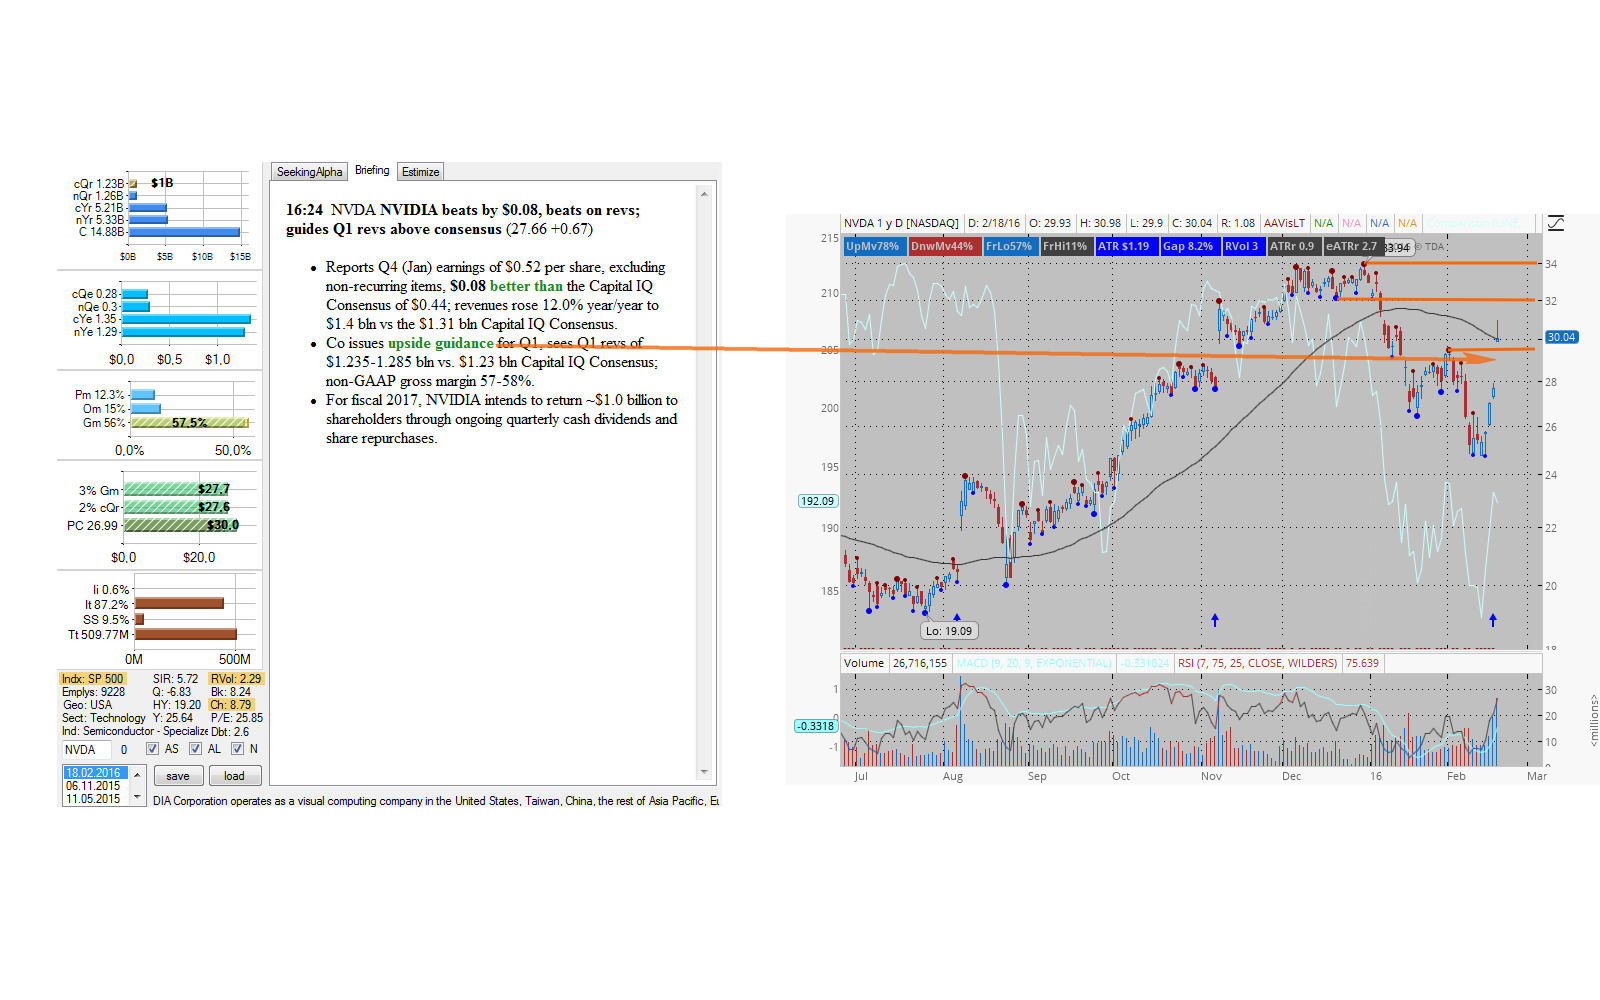Click the blue earnings arrow marker near November
1600x1000 pixels.
[x=1215, y=620]
